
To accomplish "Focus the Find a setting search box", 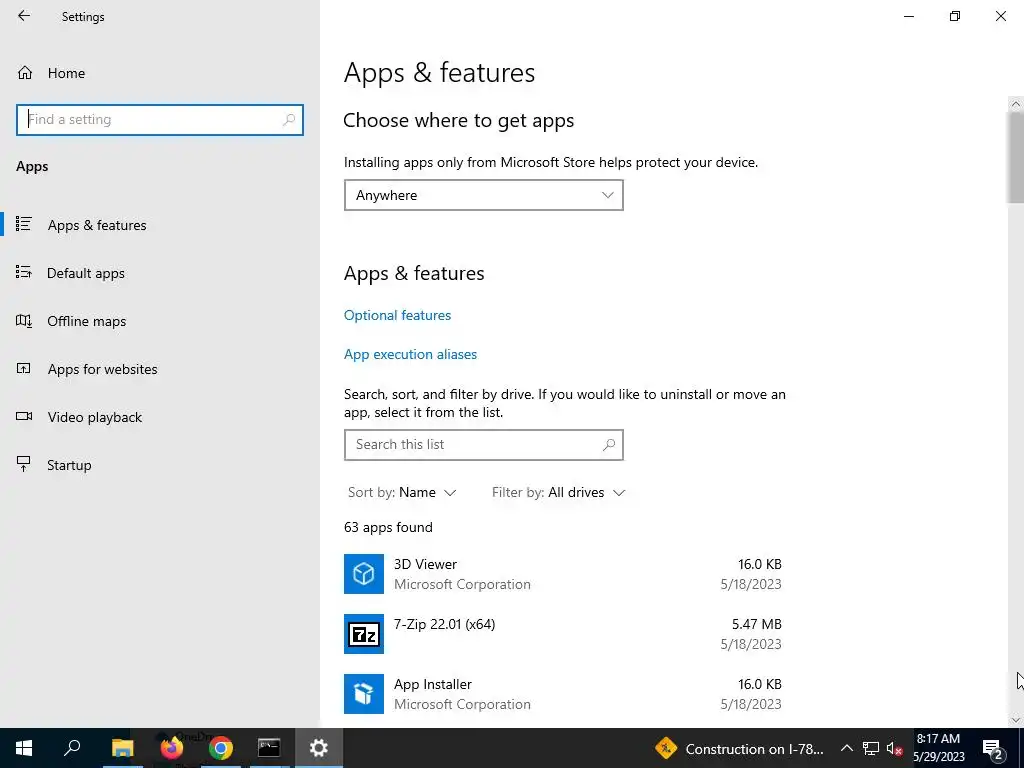I will pyautogui.click(x=159, y=120).
